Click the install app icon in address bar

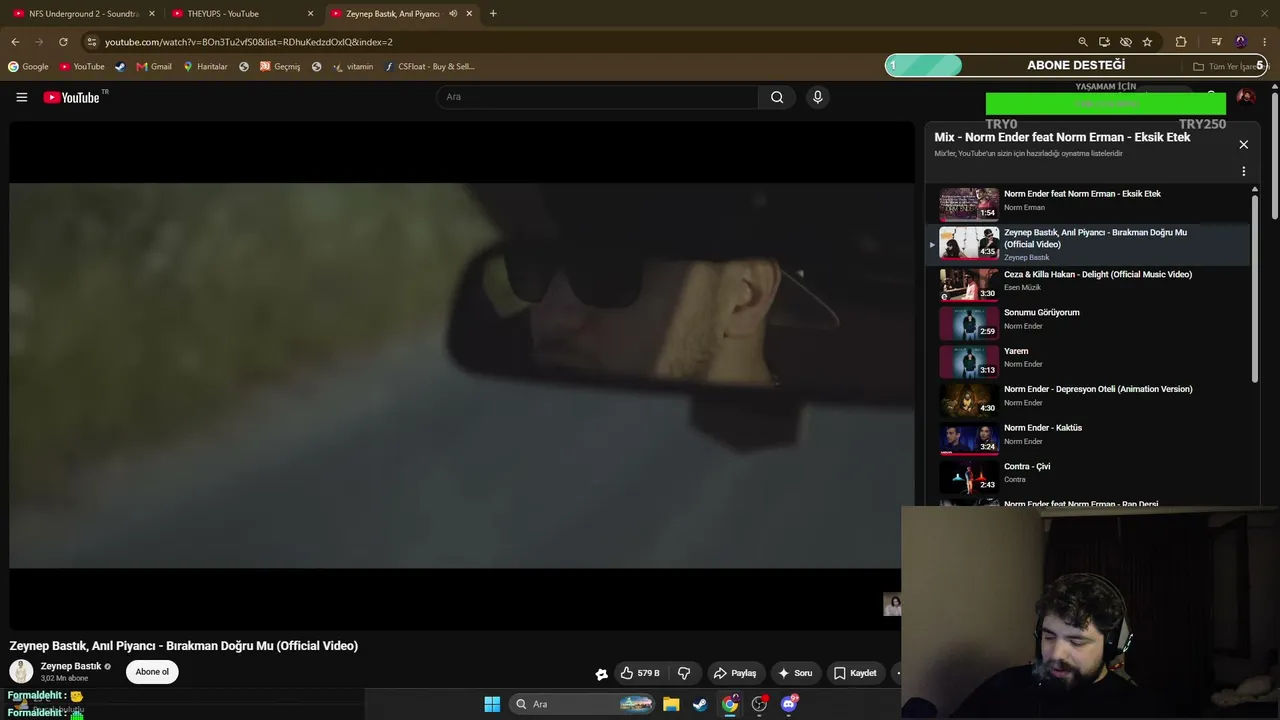point(1104,42)
